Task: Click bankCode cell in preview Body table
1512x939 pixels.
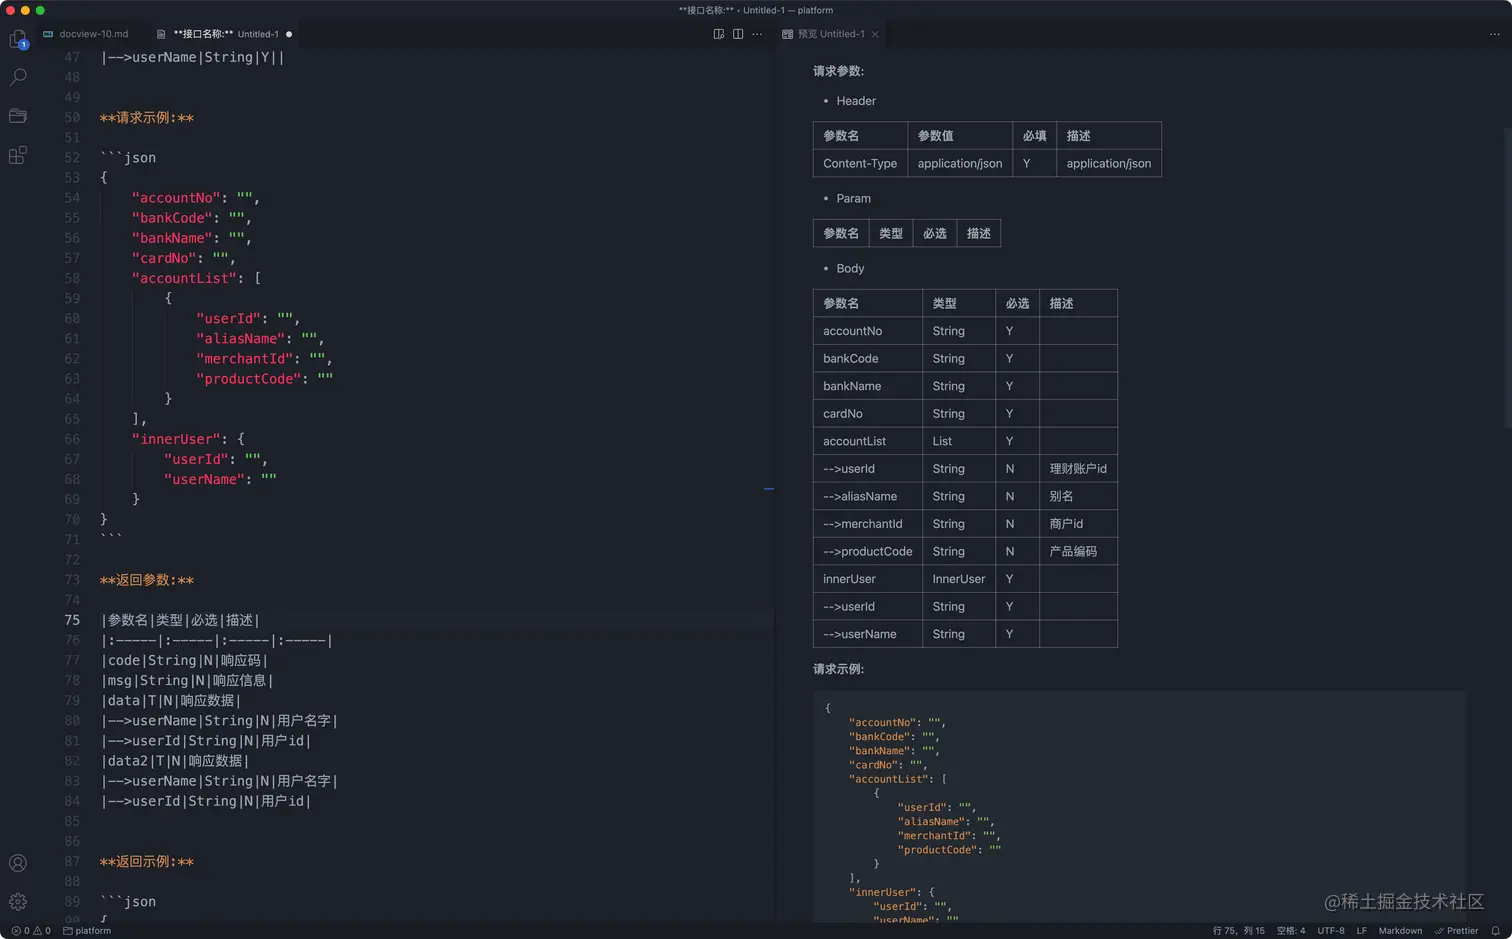Action: tap(868, 358)
